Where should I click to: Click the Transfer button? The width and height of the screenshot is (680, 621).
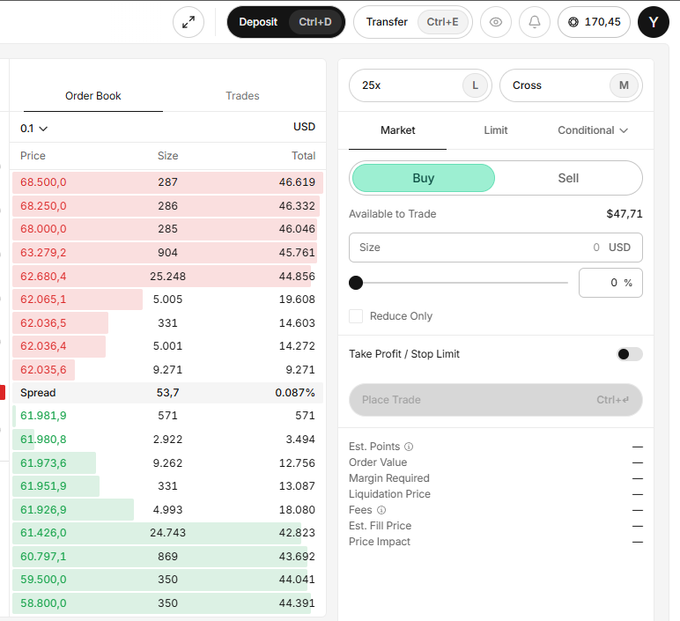click(x=412, y=22)
